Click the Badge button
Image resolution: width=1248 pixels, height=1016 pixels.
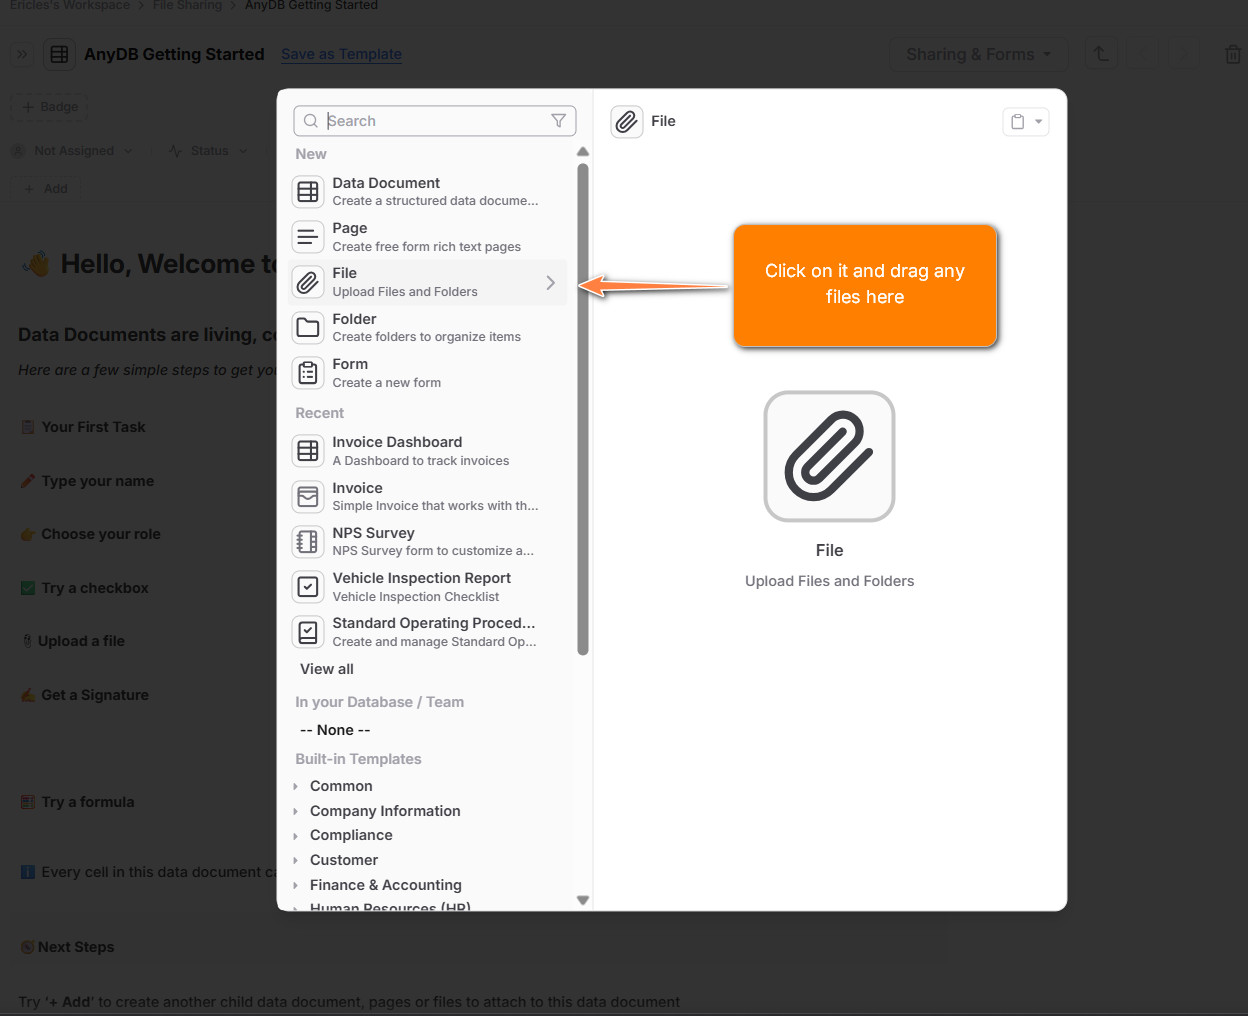click(49, 107)
